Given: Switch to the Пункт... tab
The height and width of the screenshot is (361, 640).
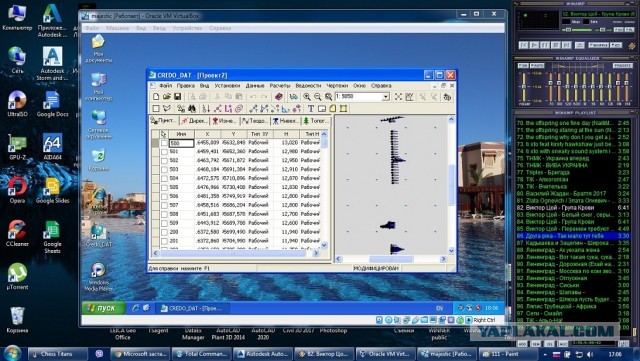Looking at the screenshot, I should click(163, 120).
